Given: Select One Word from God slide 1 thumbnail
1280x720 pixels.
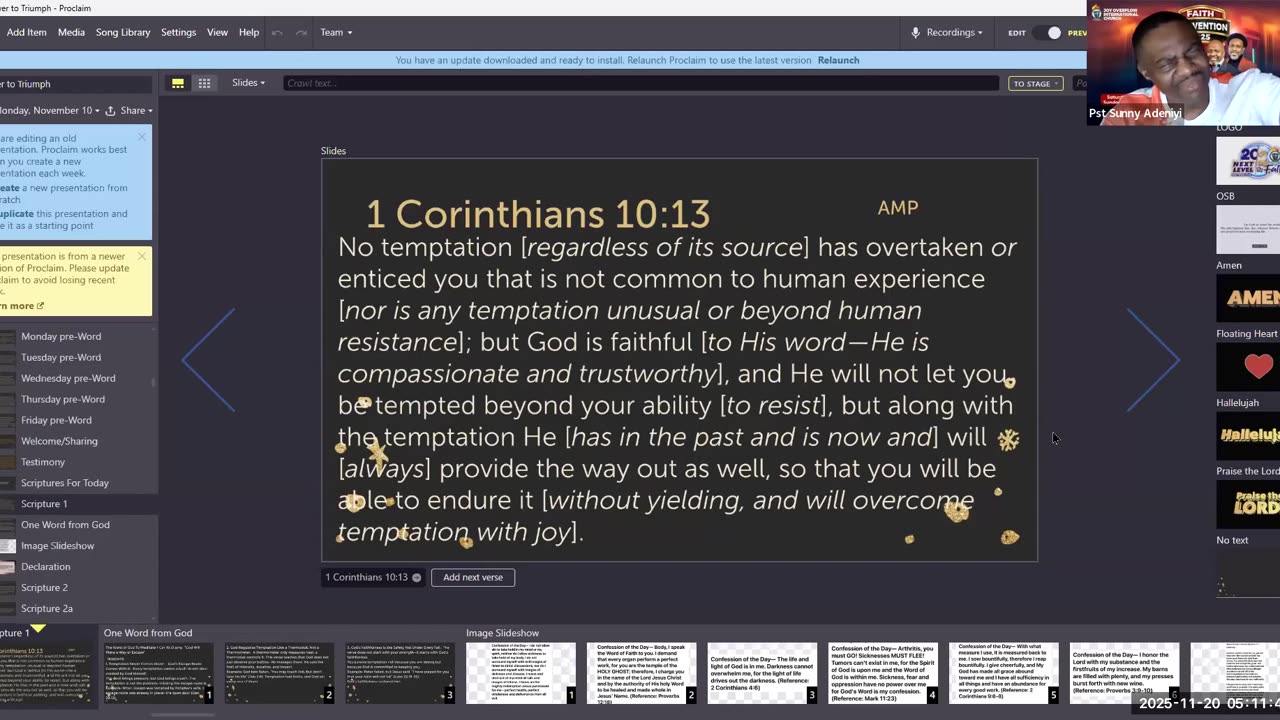Looking at the screenshot, I should tap(158, 672).
